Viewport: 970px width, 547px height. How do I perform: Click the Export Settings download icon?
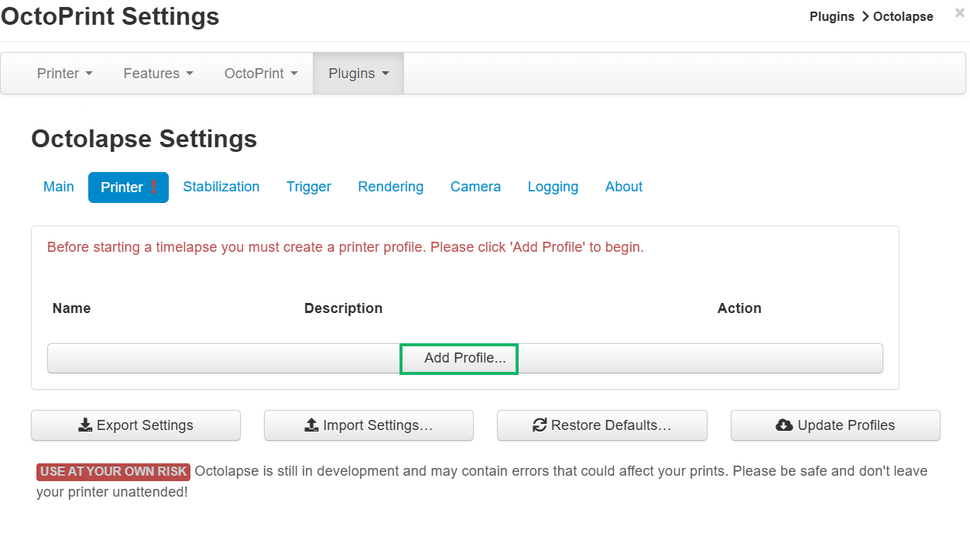[85, 425]
